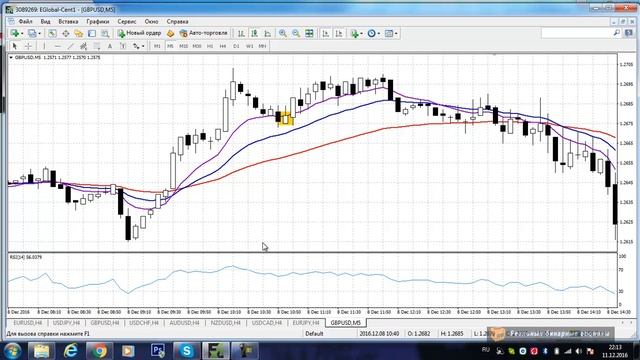The image size is (640, 360).
Task: Open the Сервис menu
Action: [127, 21]
